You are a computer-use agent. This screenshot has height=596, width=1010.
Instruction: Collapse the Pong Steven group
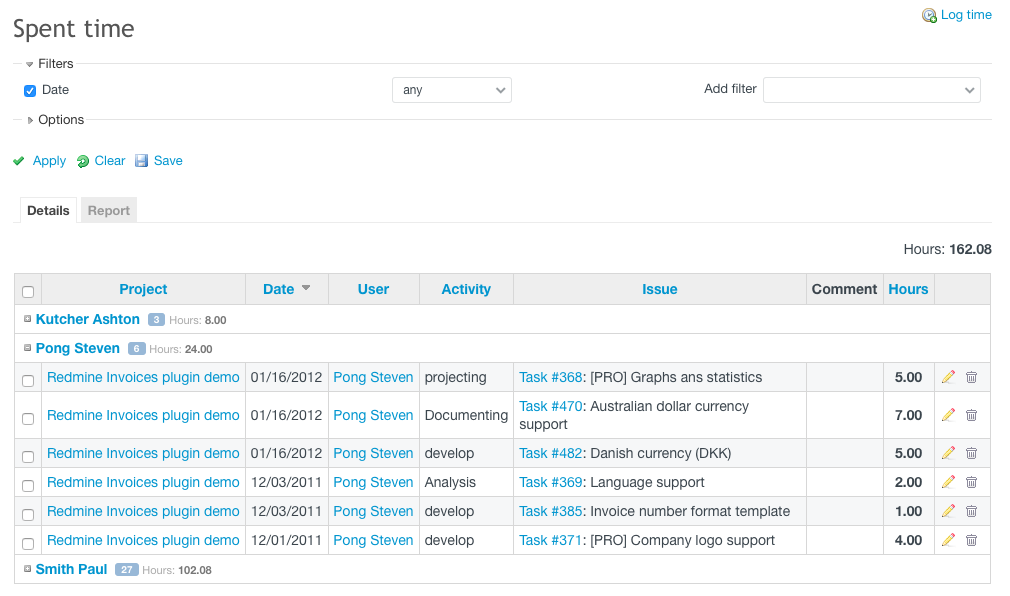(28, 348)
